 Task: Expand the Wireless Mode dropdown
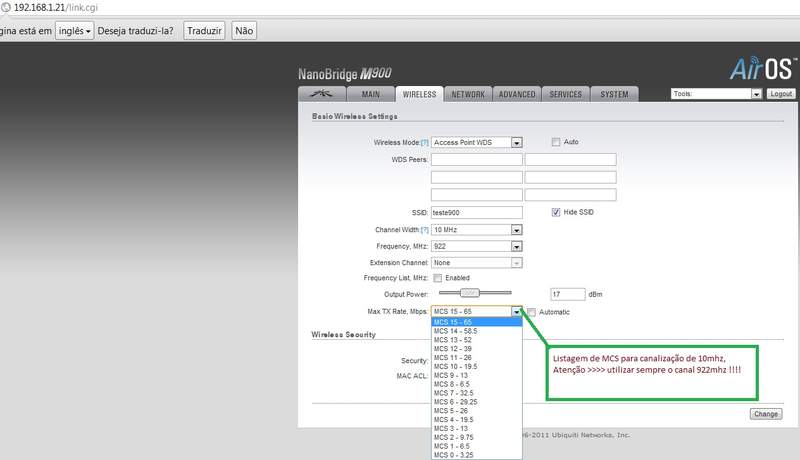coord(477,143)
